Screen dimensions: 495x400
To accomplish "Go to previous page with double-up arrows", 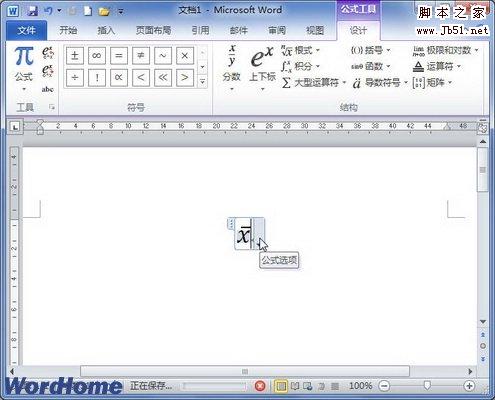I will click(x=483, y=335).
